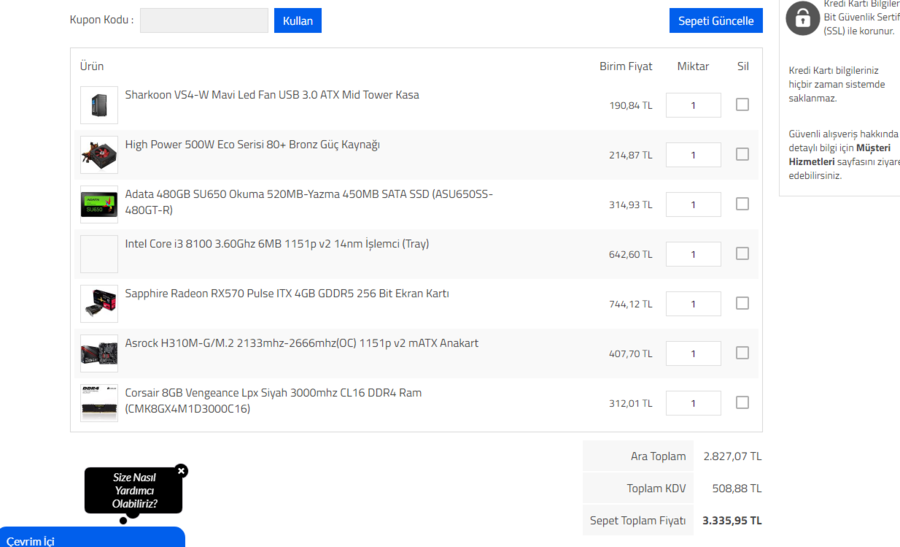Click the Ürün column header

pos(92,67)
